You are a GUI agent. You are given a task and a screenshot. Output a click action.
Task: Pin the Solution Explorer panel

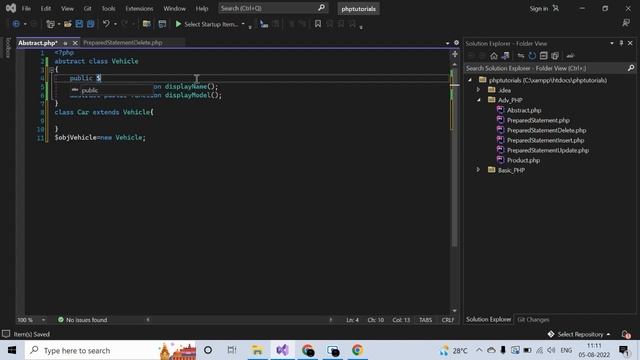621,43
